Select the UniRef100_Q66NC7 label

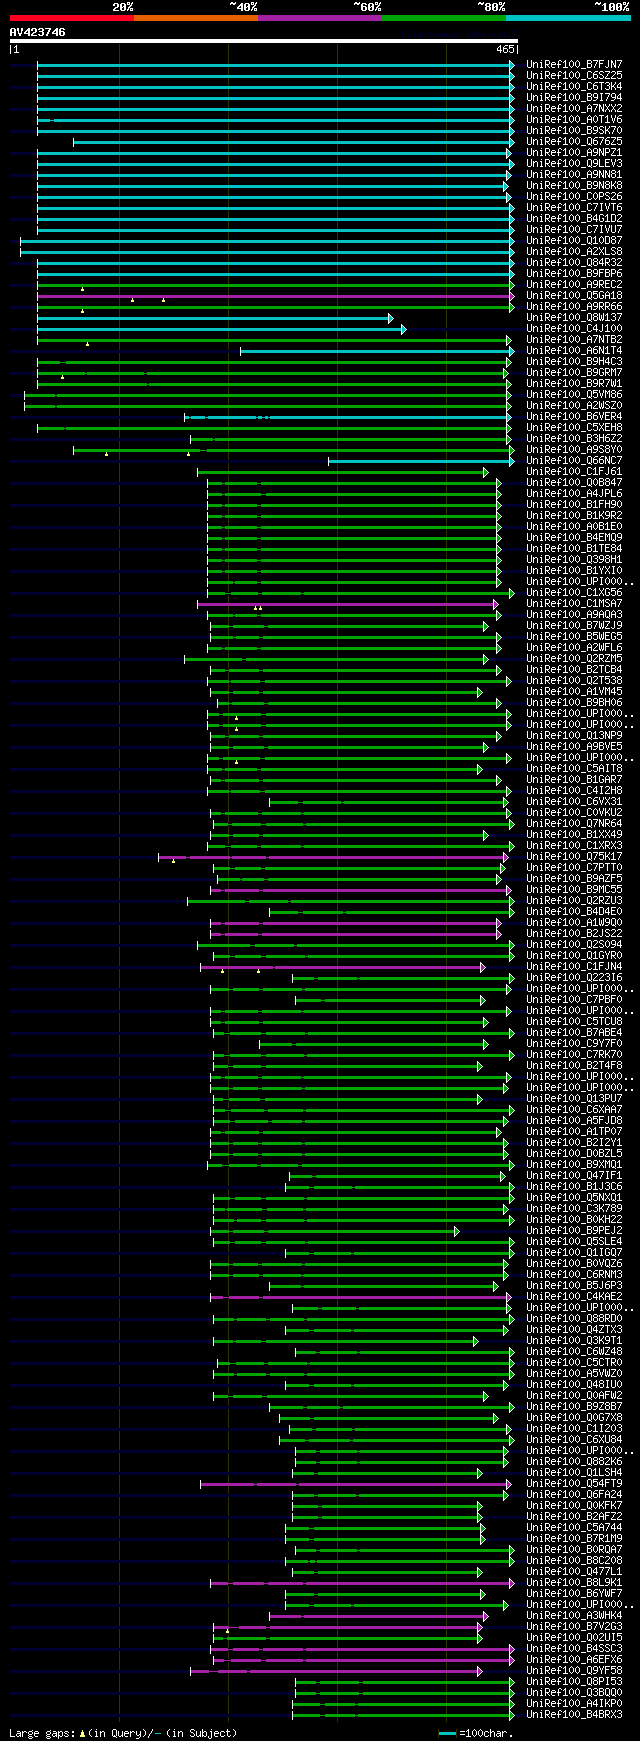(574, 460)
